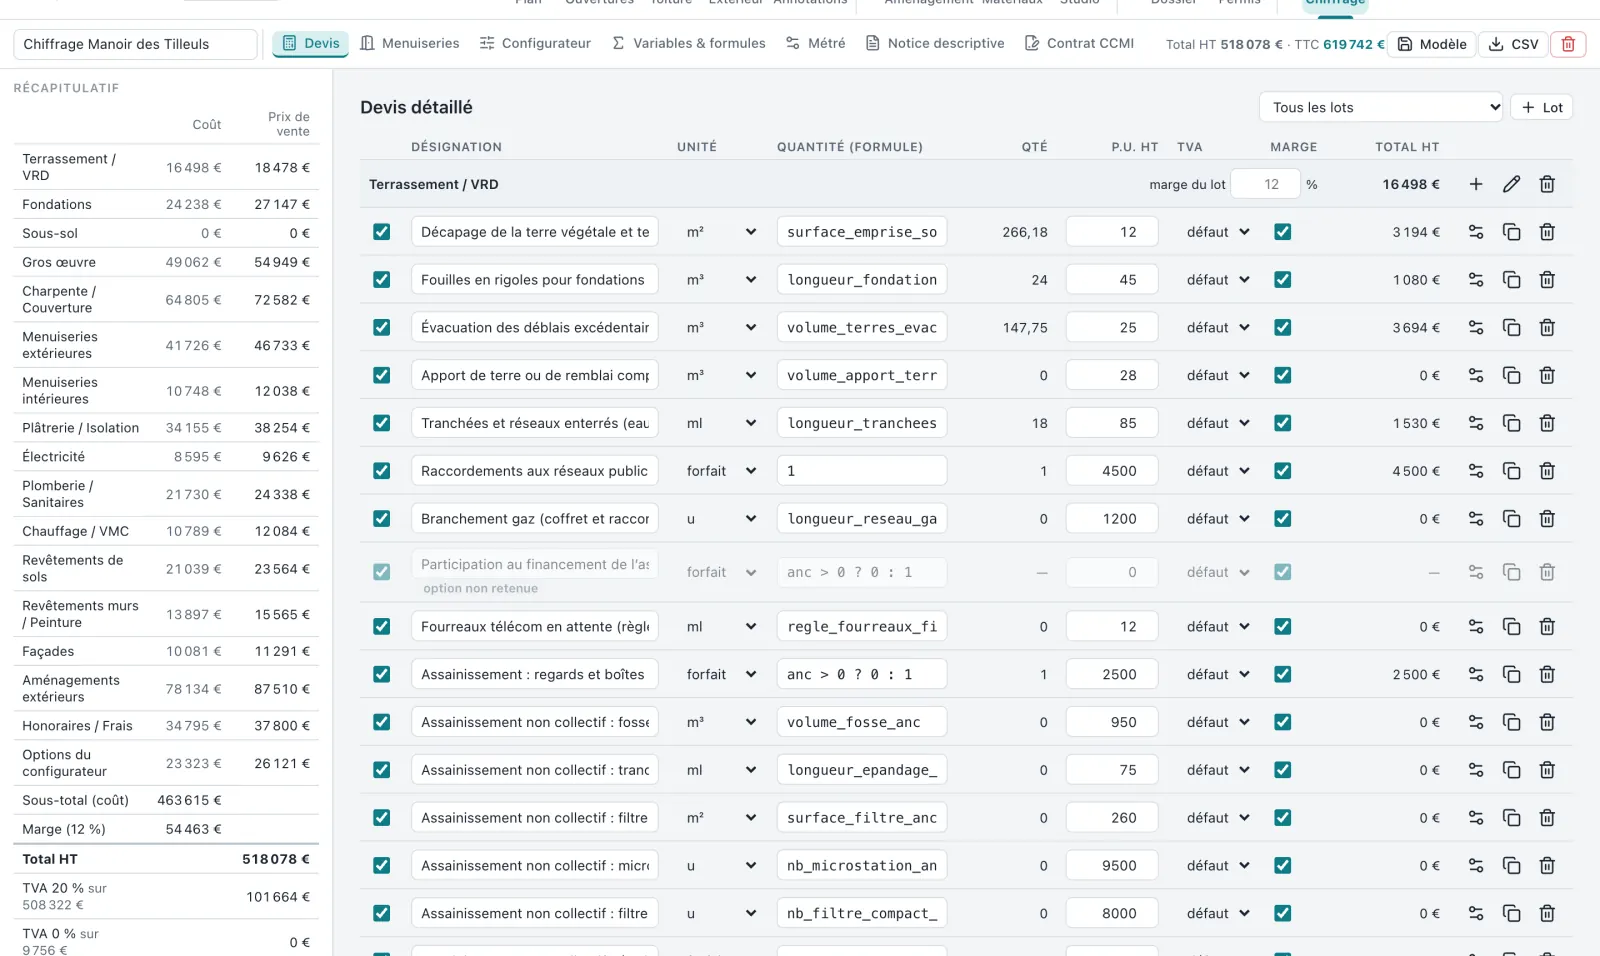Screen dimensions: 1600x956
Task: Open the Contrat CCMI tab
Action: click(x=1080, y=44)
